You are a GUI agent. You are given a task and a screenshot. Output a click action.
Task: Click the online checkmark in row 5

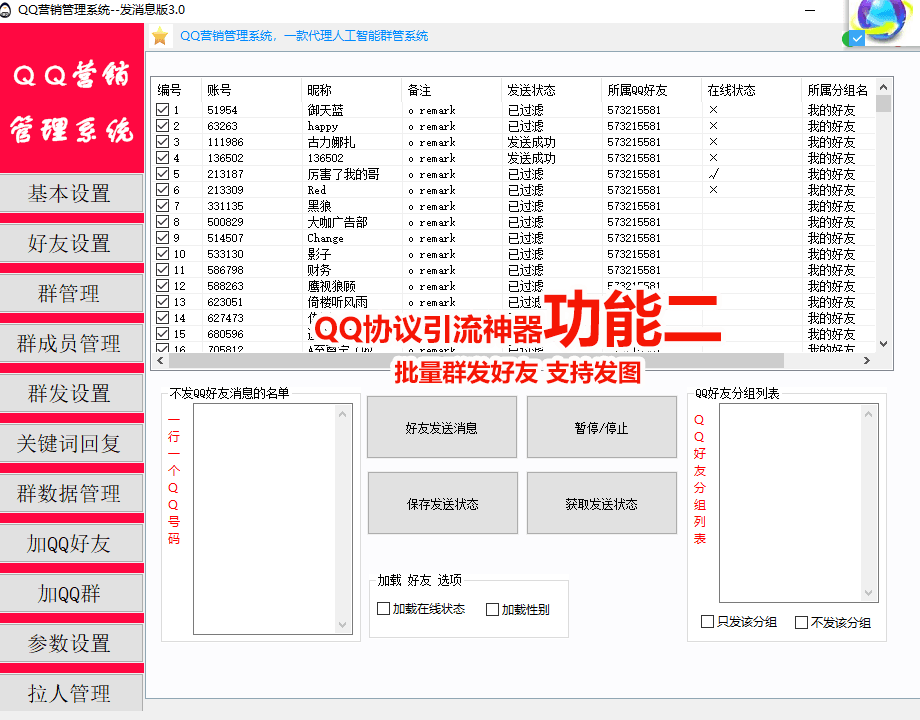713,174
